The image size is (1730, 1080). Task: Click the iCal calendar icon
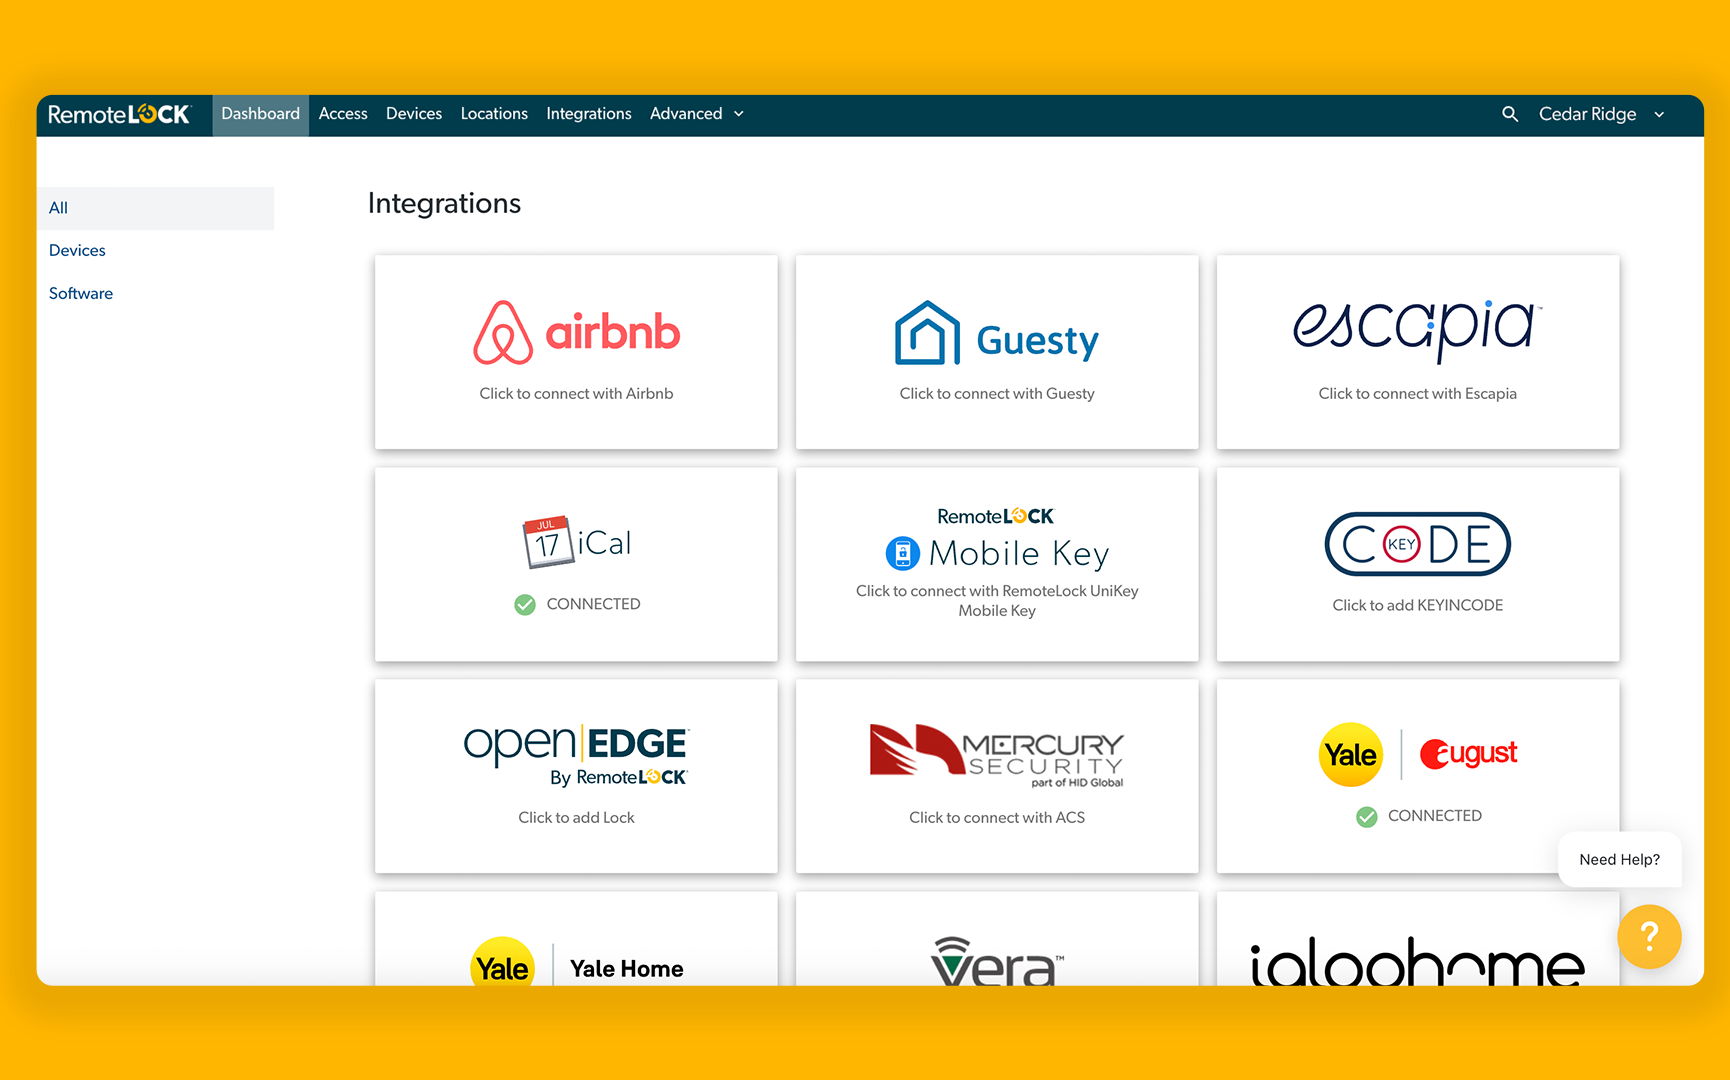click(x=548, y=542)
